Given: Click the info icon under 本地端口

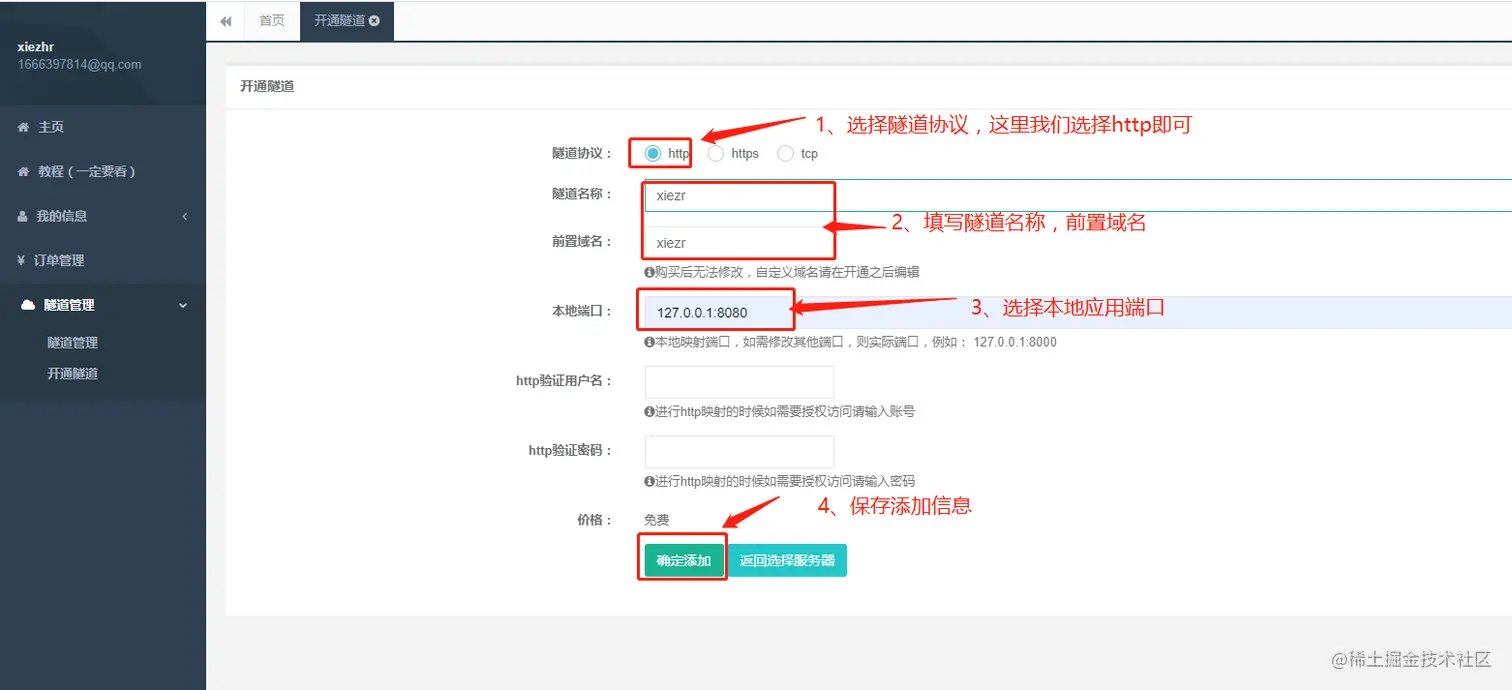Looking at the screenshot, I should [649, 341].
